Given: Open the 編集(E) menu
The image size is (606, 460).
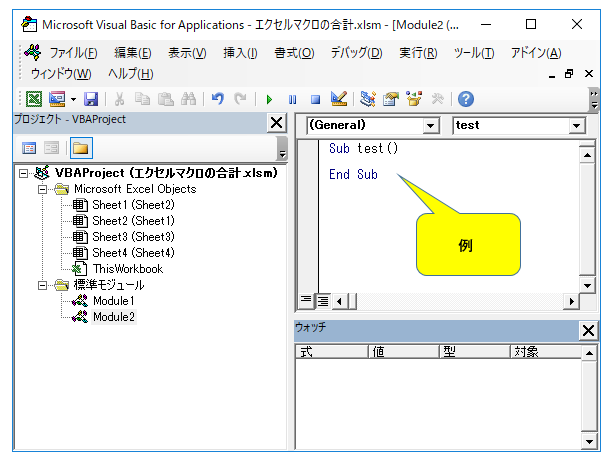Looking at the screenshot, I should 133,53.
